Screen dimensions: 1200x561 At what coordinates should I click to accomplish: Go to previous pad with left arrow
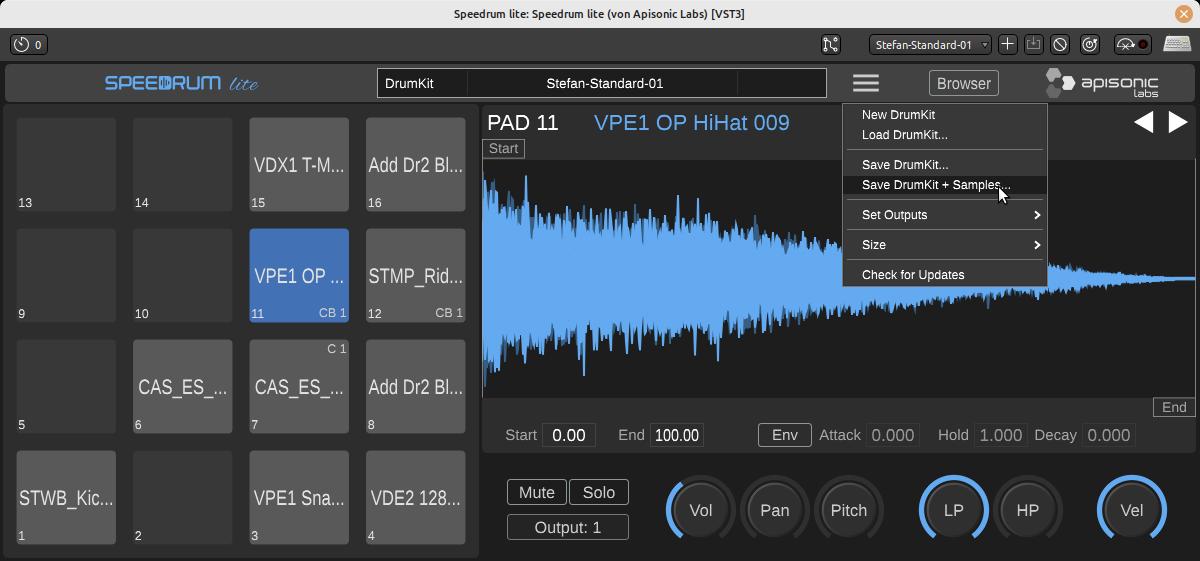pyautogui.click(x=1144, y=122)
